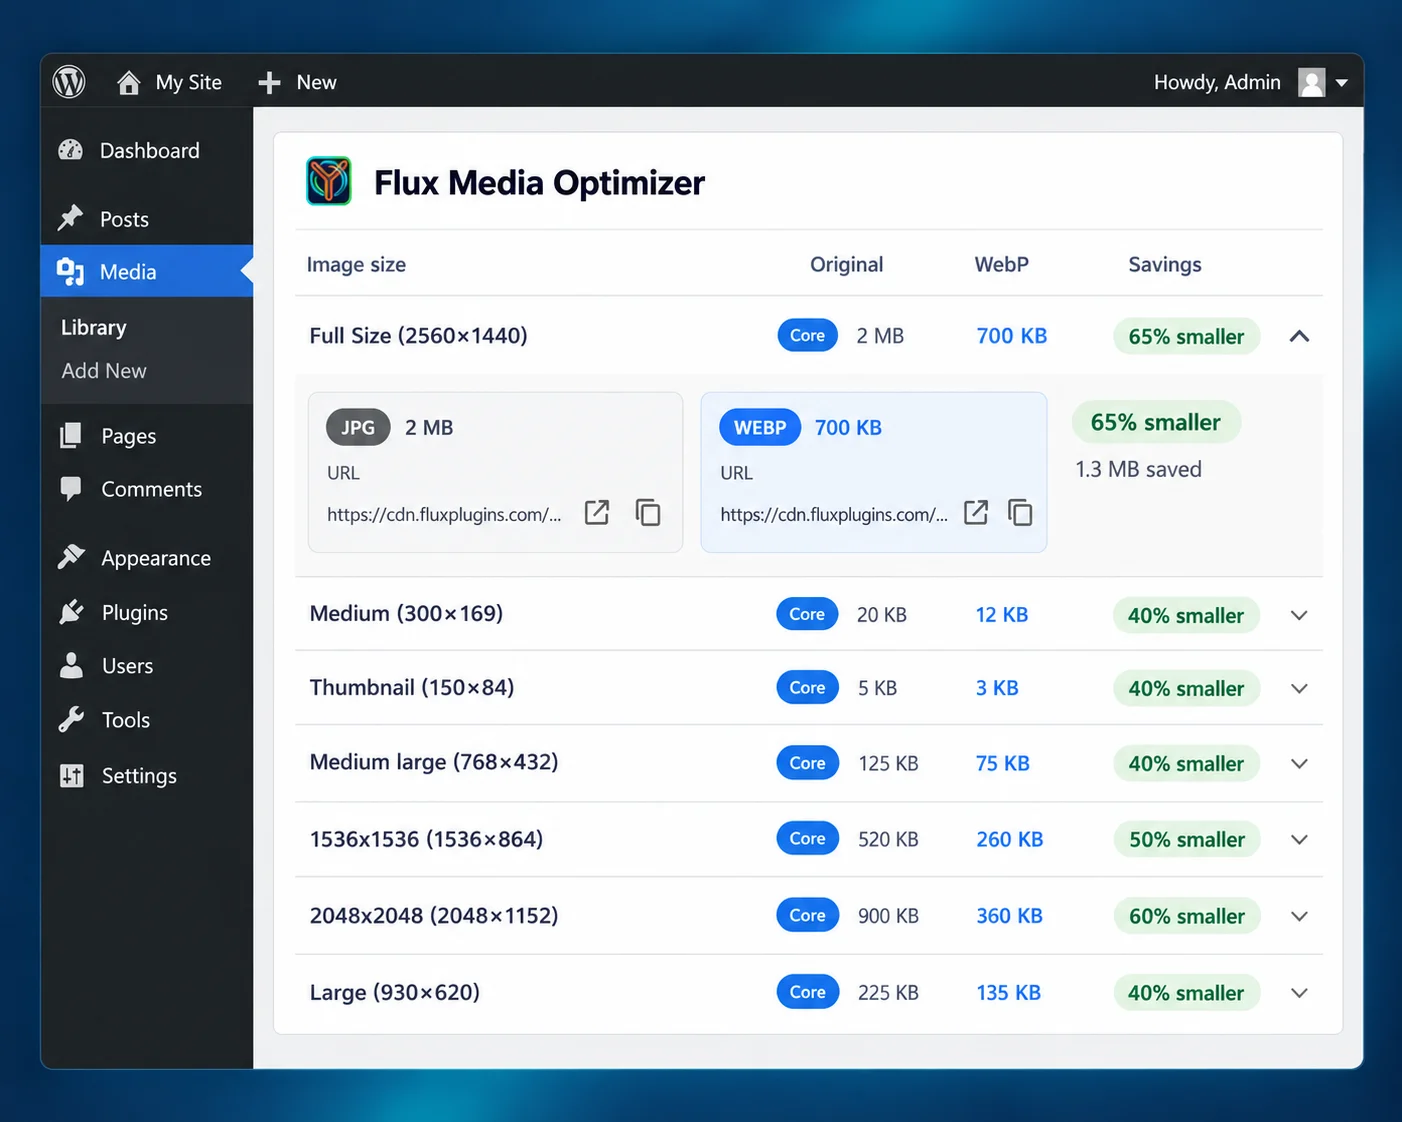Screen dimensions: 1402x1122
Task: Expand the 1536x1536 row
Action: click(x=1299, y=839)
